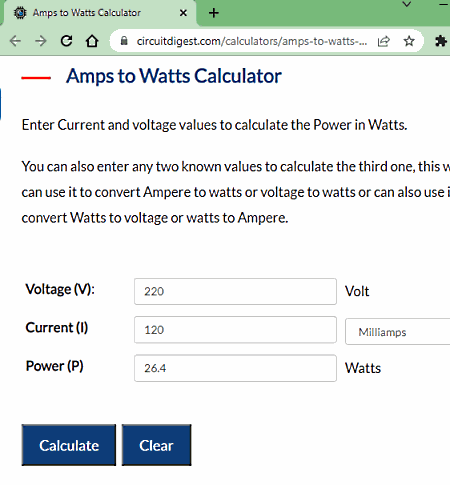Viewport: 450px width, 485px height.
Task: Open a new tab with the plus button
Action: point(214,13)
